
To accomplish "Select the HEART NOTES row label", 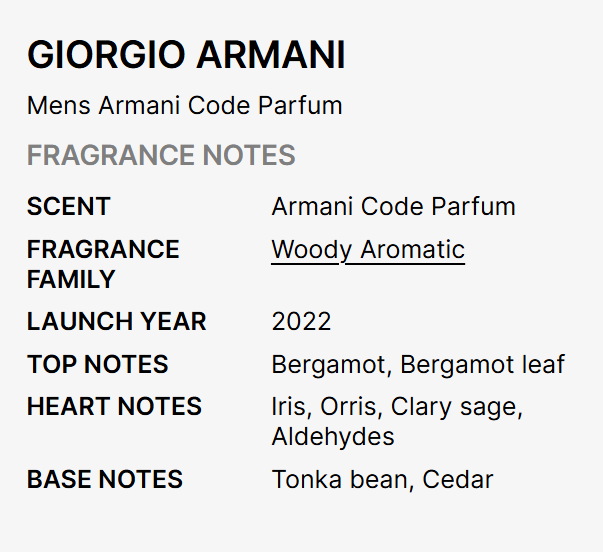I will pos(115,407).
